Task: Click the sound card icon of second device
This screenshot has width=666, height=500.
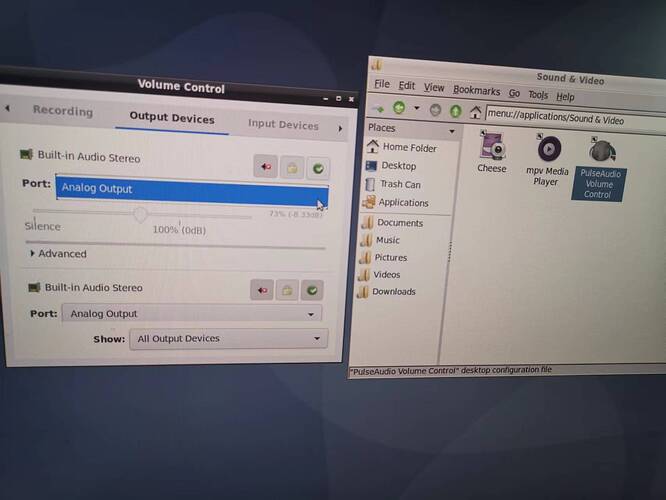Action: pyautogui.click(x=34, y=288)
